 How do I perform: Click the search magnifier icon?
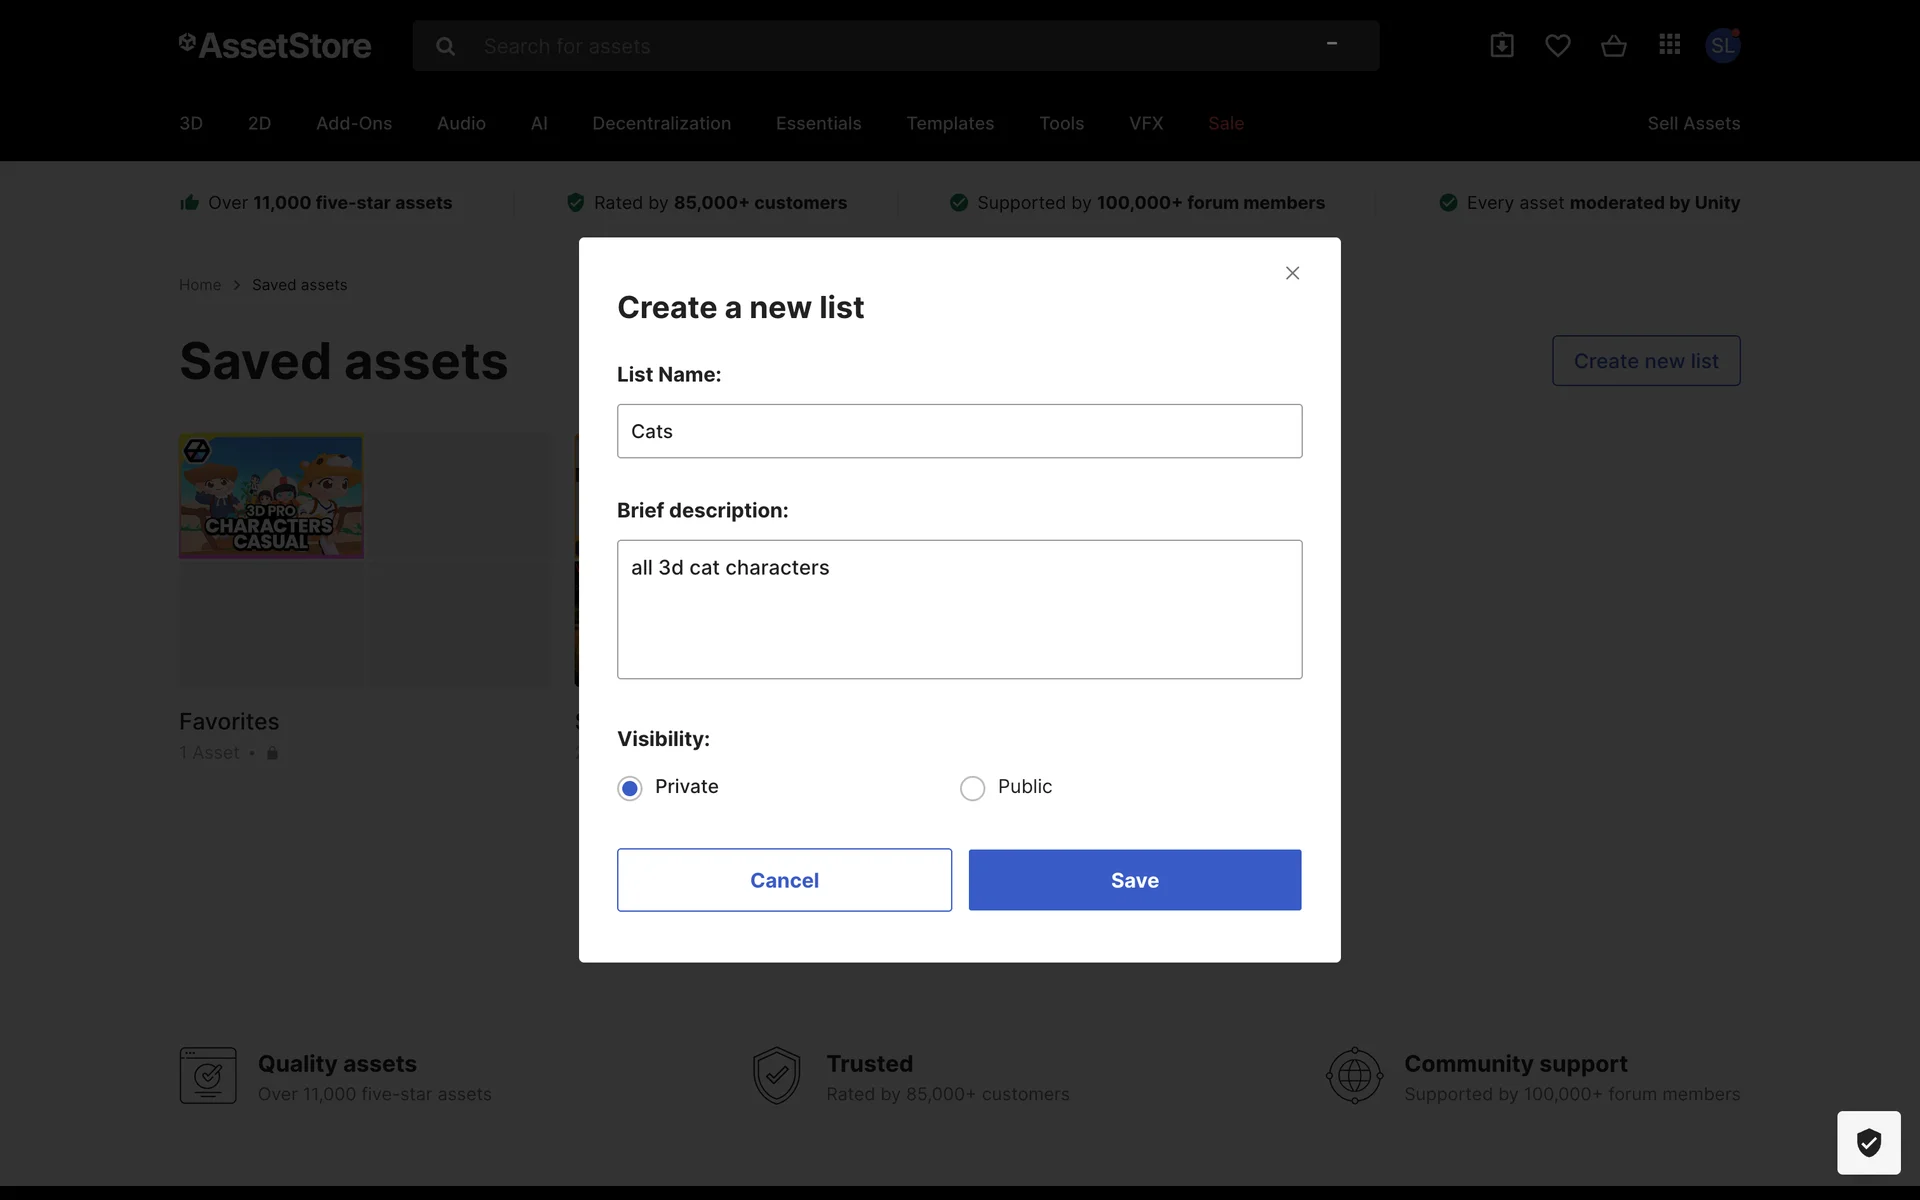445,46
